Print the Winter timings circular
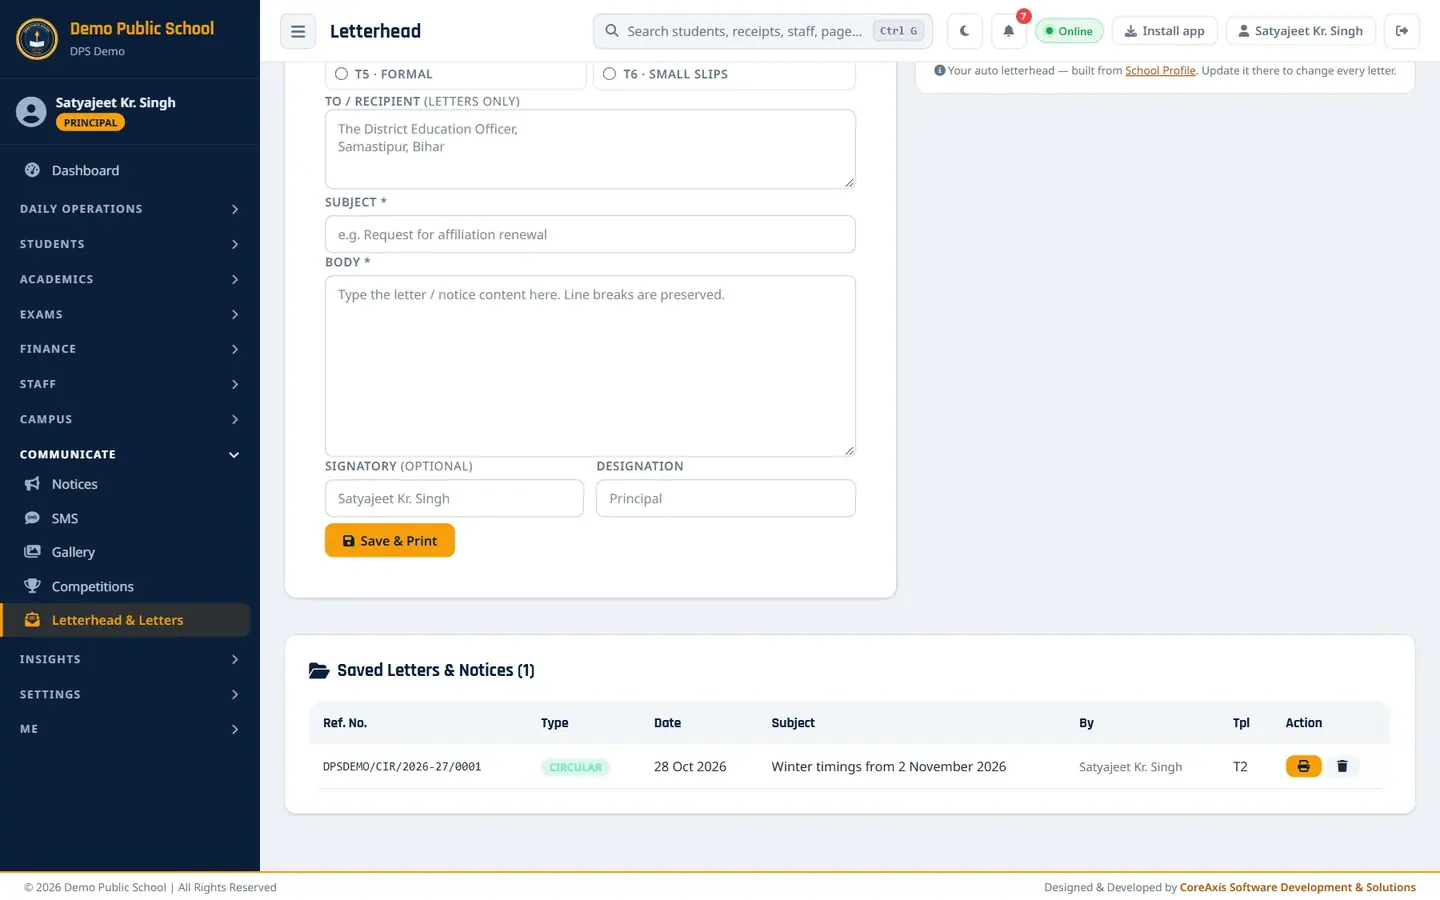Screen dimensions: 1440x900 click(1303, 766)
